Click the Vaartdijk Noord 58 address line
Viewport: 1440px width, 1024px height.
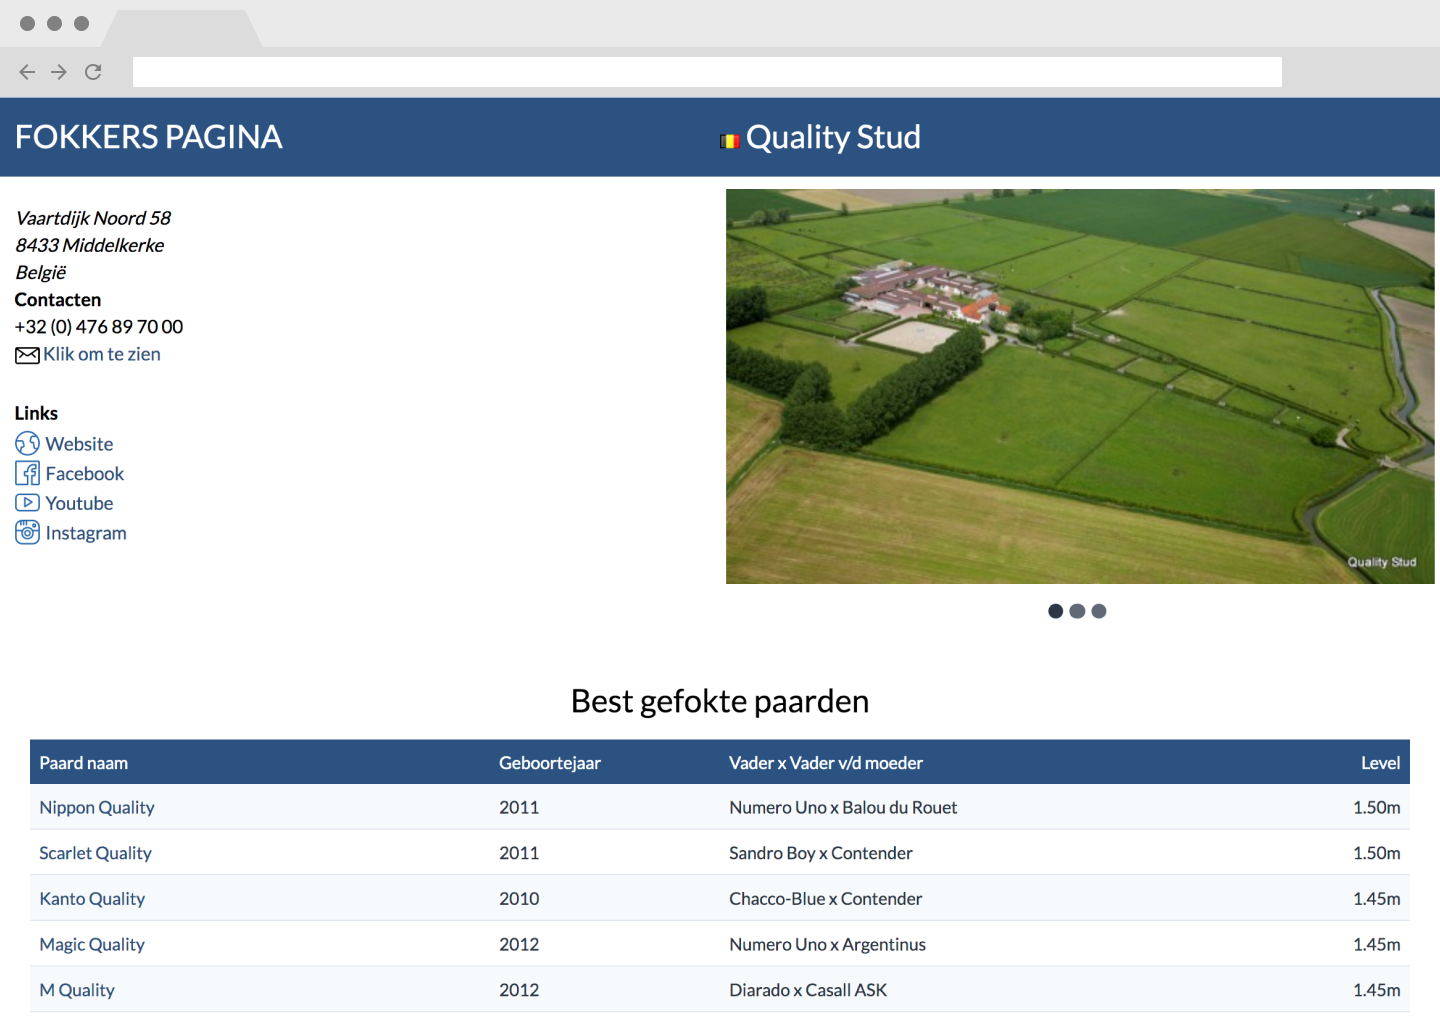tap(93, 218)
